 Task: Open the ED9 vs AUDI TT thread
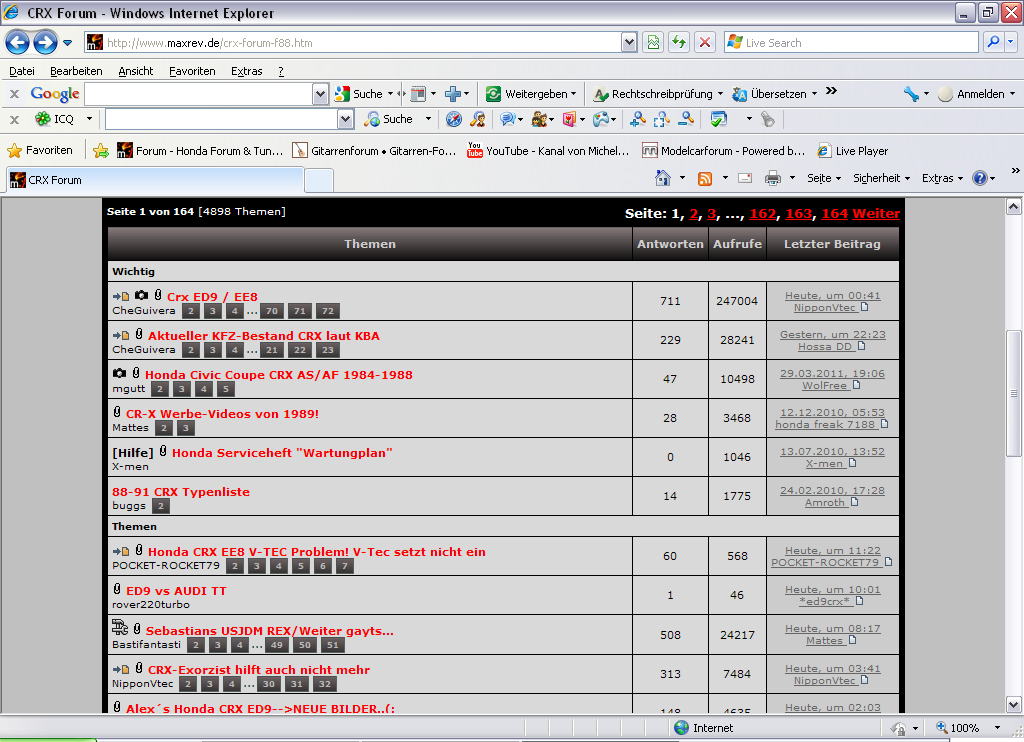tap(176, 591)
